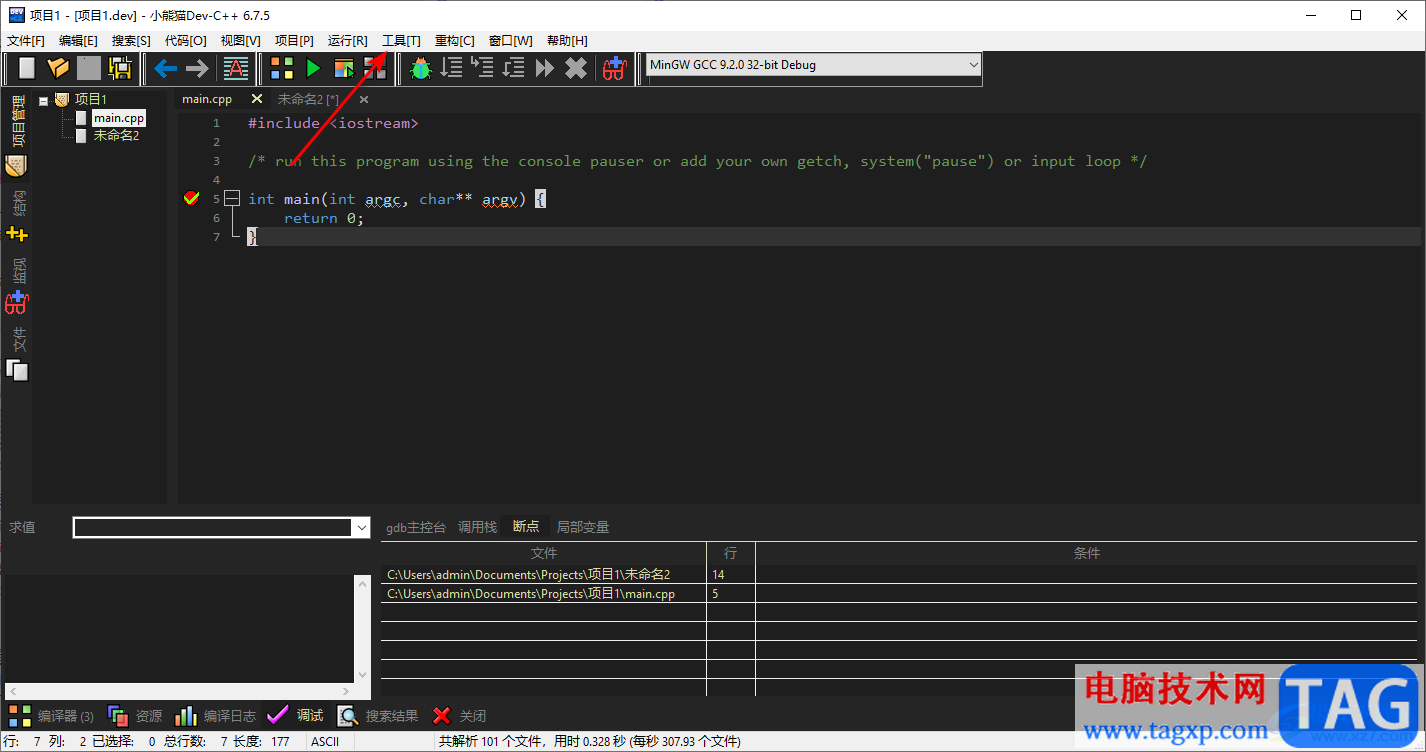Click the Continue double-arrow icon
The width and height of the screenshot is (1426, 752).
(x=545, y=68)
